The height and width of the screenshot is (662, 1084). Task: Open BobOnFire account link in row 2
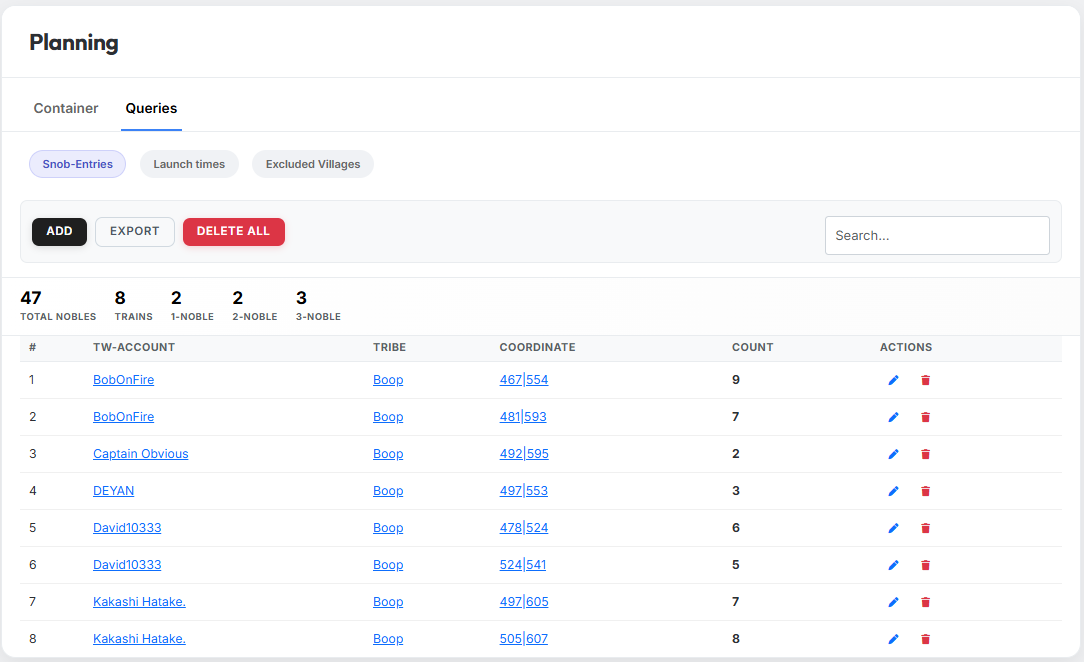(124, 417)
